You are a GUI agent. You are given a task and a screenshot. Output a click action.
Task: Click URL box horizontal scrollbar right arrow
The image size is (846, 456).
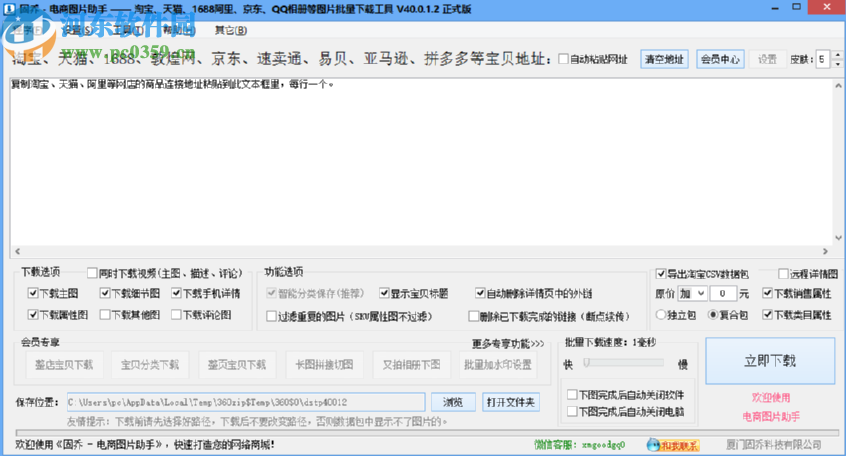tap(825, 251)
